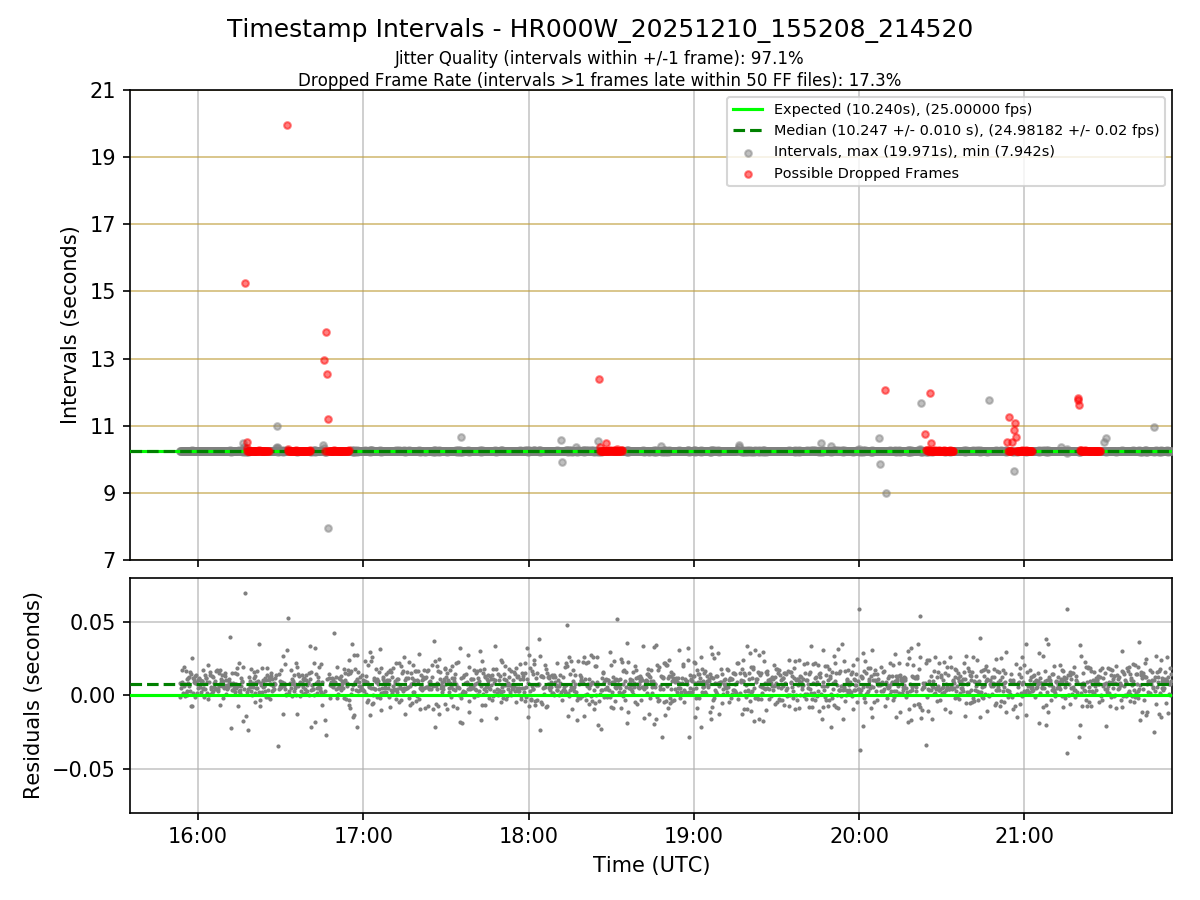The image size is (1200, 900).
Task: Click the plot title 'Timestamp Intervals - HR000W_20251210_155208_214520'
Action: tap(600, 29)
